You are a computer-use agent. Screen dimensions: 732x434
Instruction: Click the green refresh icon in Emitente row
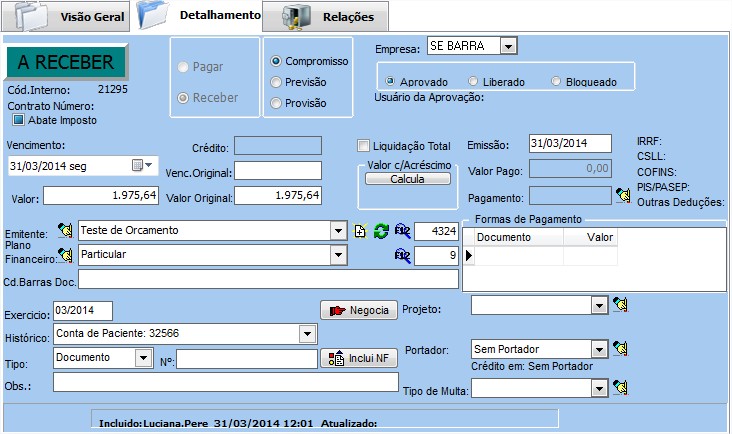380,231
